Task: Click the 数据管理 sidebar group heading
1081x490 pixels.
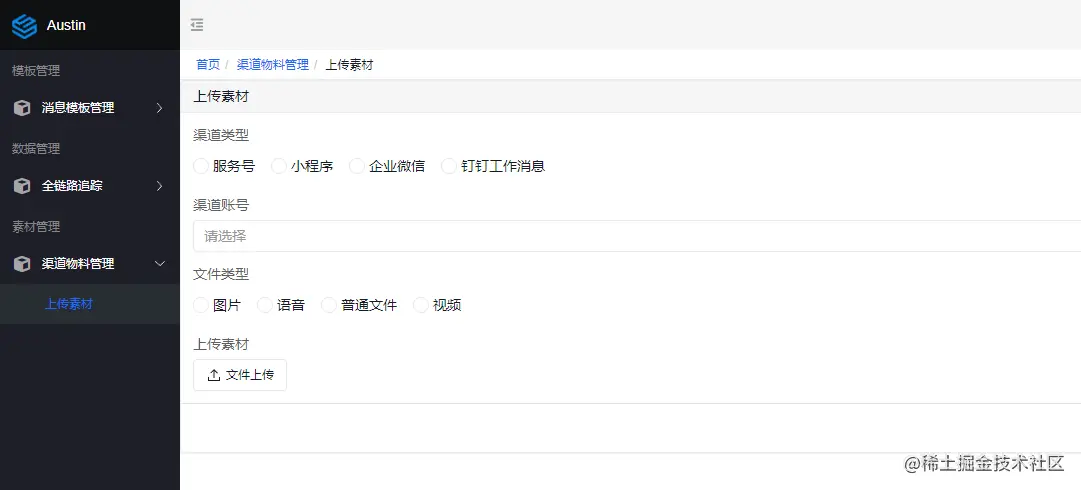Action: pyautogui.click(x=36, y=148)
